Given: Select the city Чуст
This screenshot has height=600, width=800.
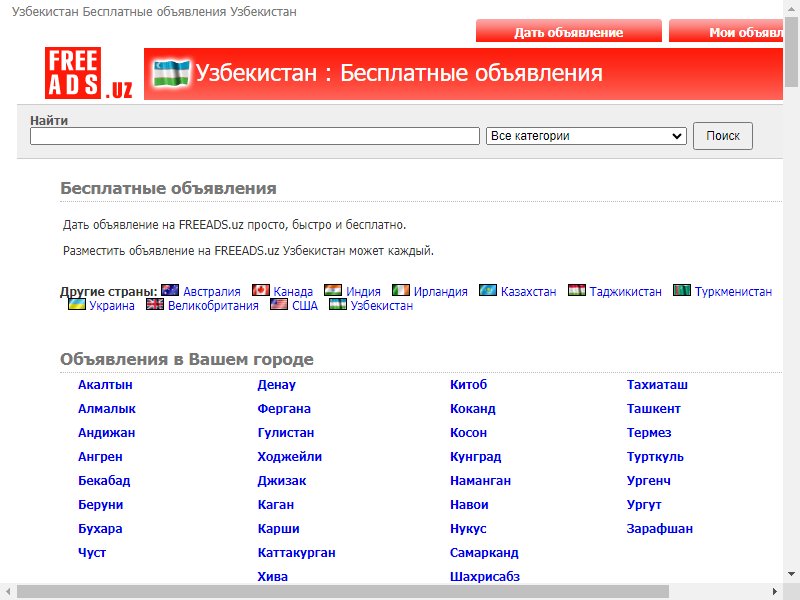Looking at the screenshot, I should pos(92,553).
